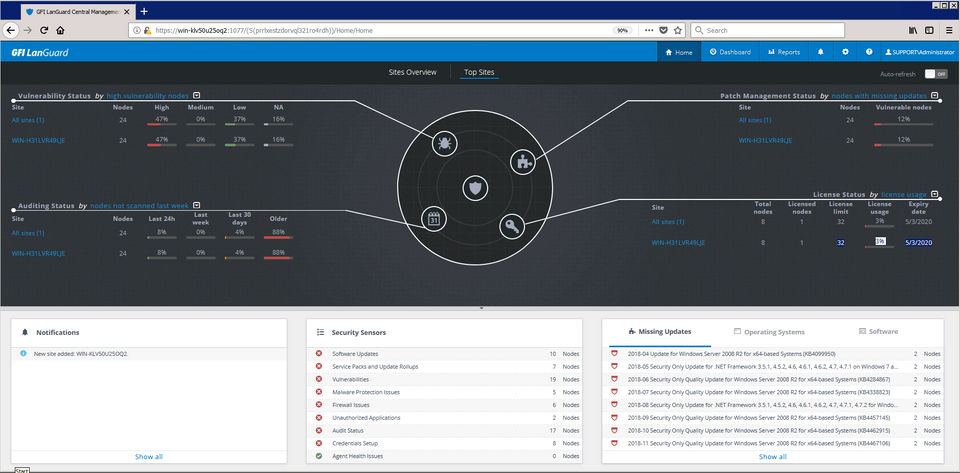Image resolution: width=960 pixels, height=473 pixels.
Task: Click the Unauthorized Applications sensor row
Action: (x=446, y=418)
